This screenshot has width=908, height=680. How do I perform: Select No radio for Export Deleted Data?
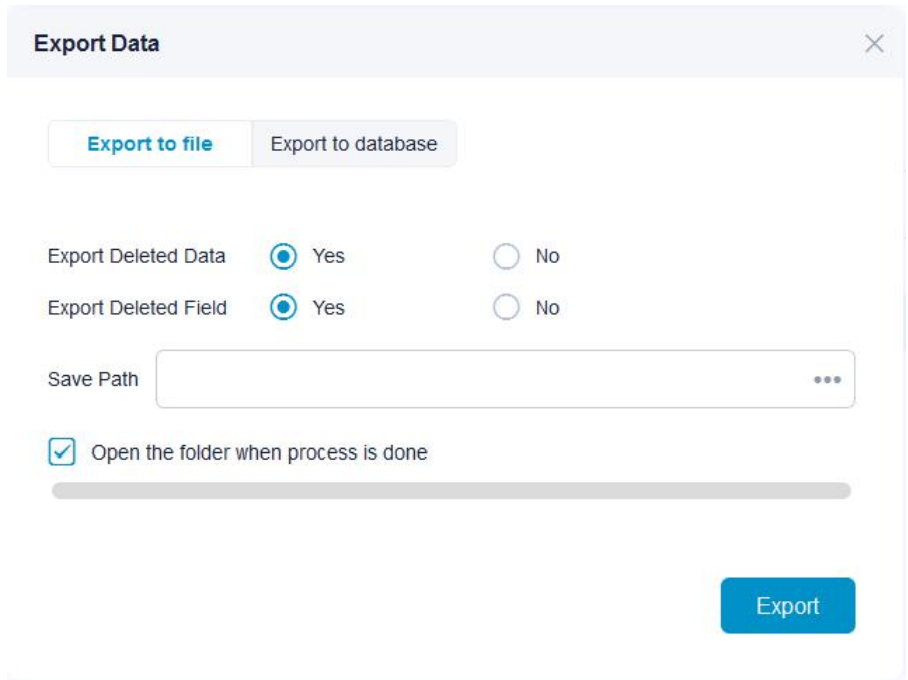pyautogui.click(x=507, y=257)
